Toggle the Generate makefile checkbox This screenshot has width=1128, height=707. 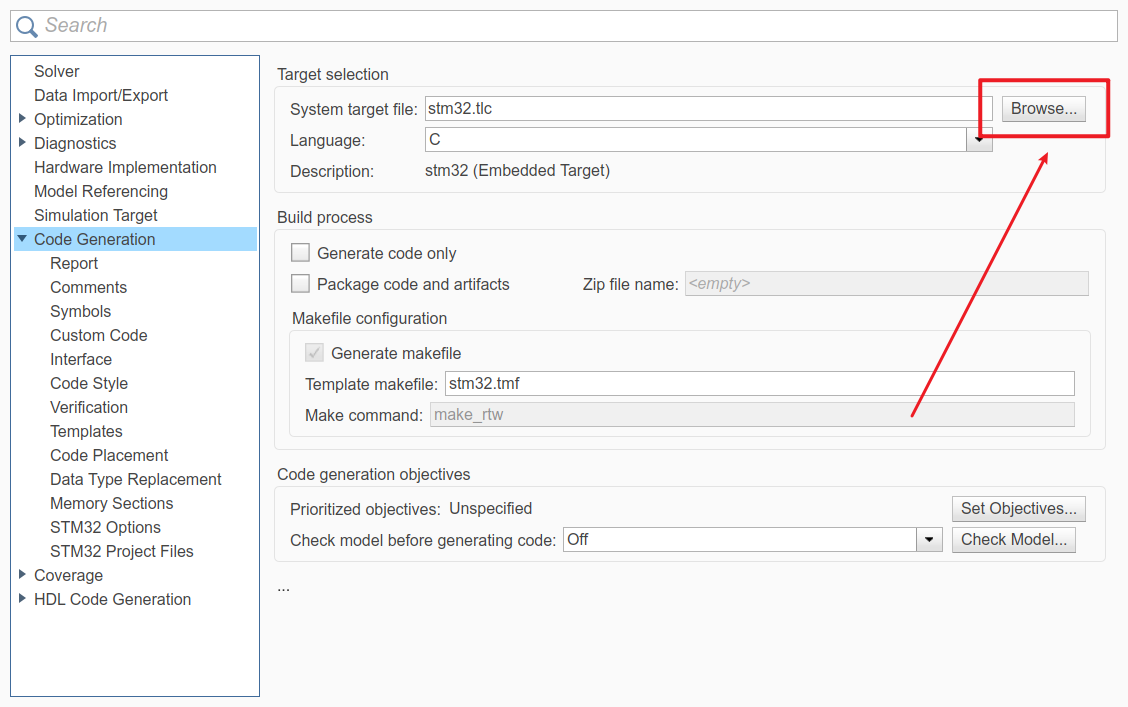(x=314, y=353)
